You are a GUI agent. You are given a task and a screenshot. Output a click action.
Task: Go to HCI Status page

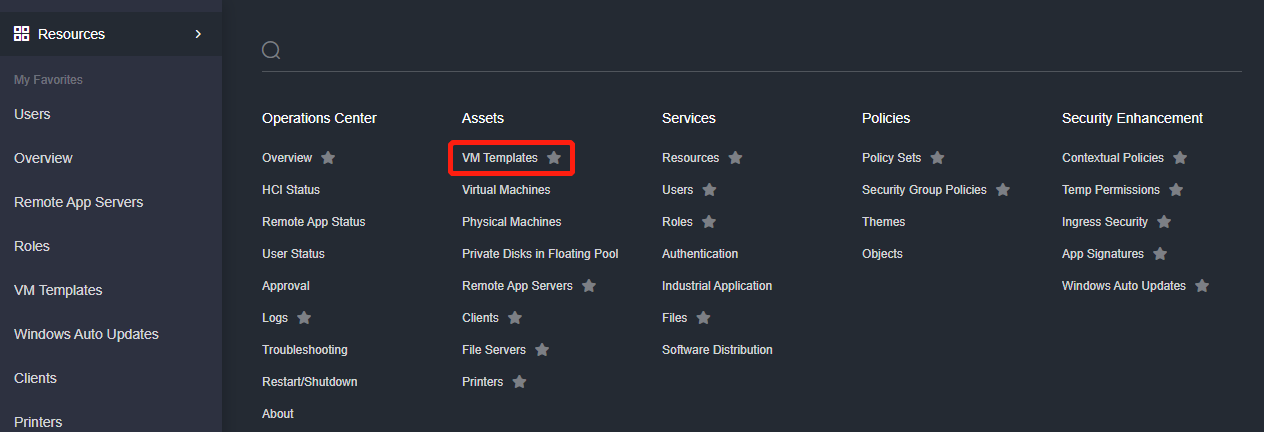291,190
